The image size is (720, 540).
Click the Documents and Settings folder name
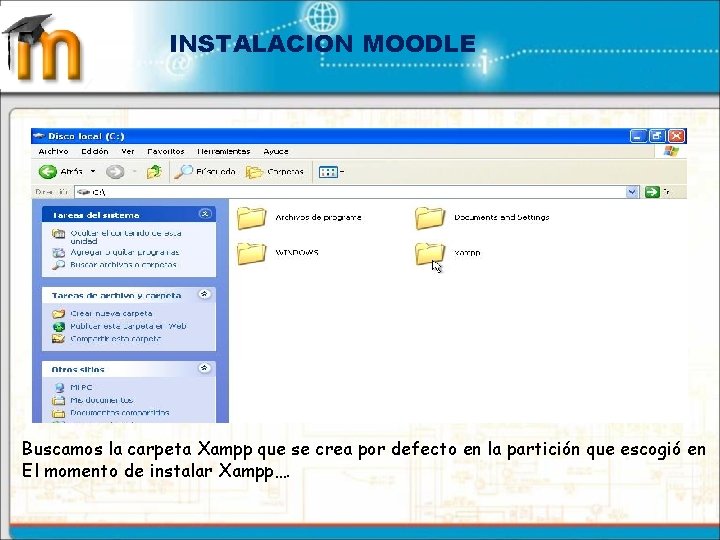[501, 217]
